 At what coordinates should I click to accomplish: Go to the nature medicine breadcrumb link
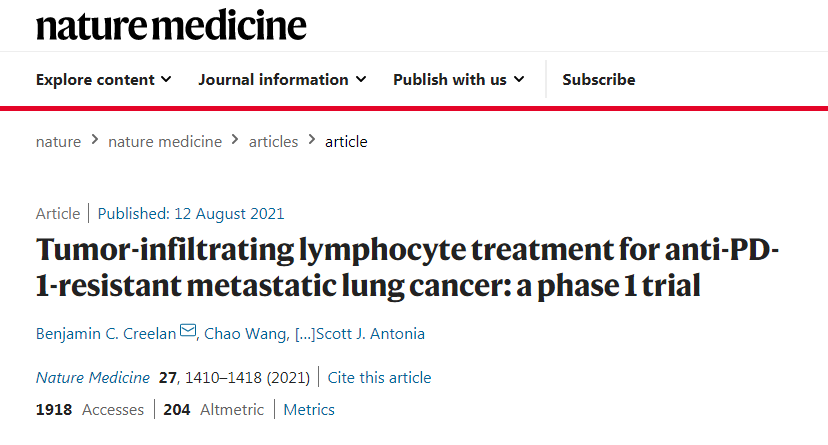(165, 141)
